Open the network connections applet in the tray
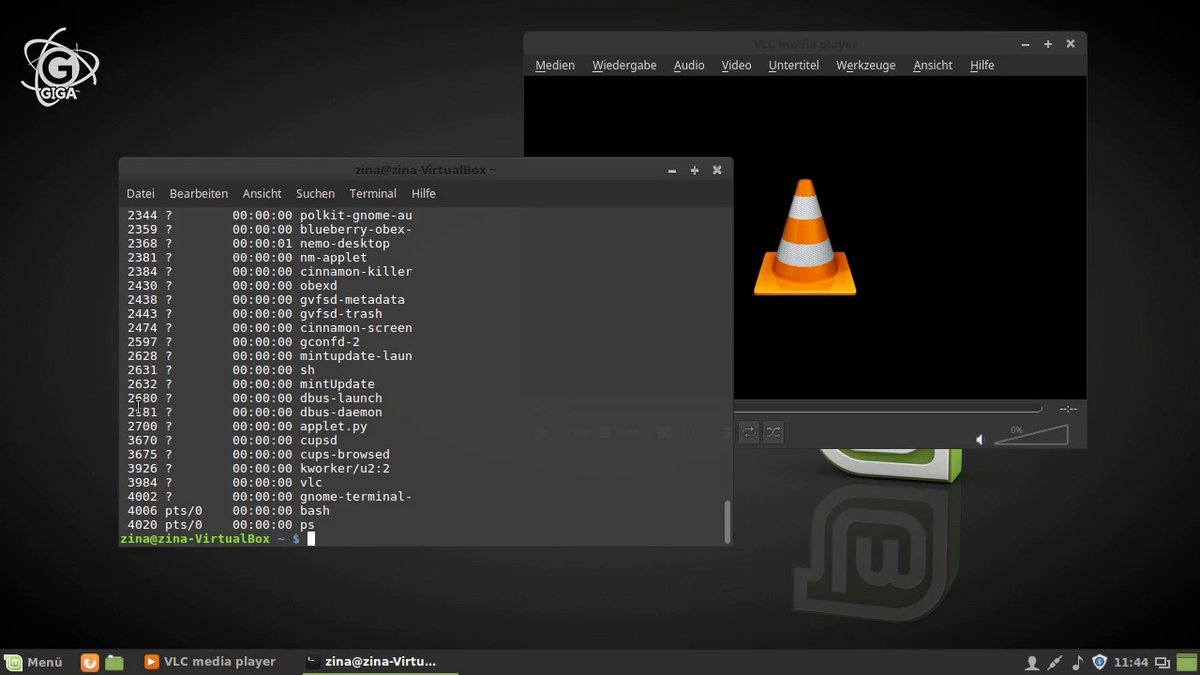This screenshot has width=1200, height=675. 1055,662
